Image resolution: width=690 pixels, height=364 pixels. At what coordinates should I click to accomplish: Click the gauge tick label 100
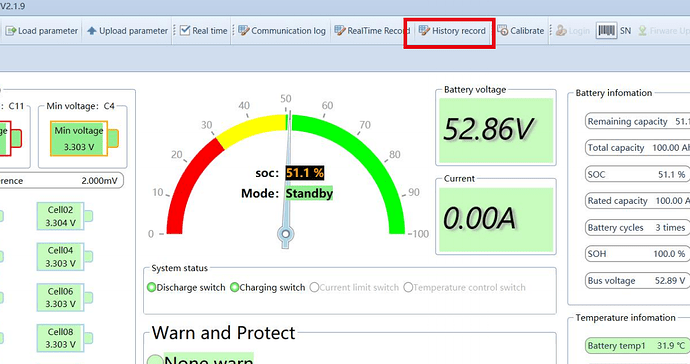(x=420, y=234)
